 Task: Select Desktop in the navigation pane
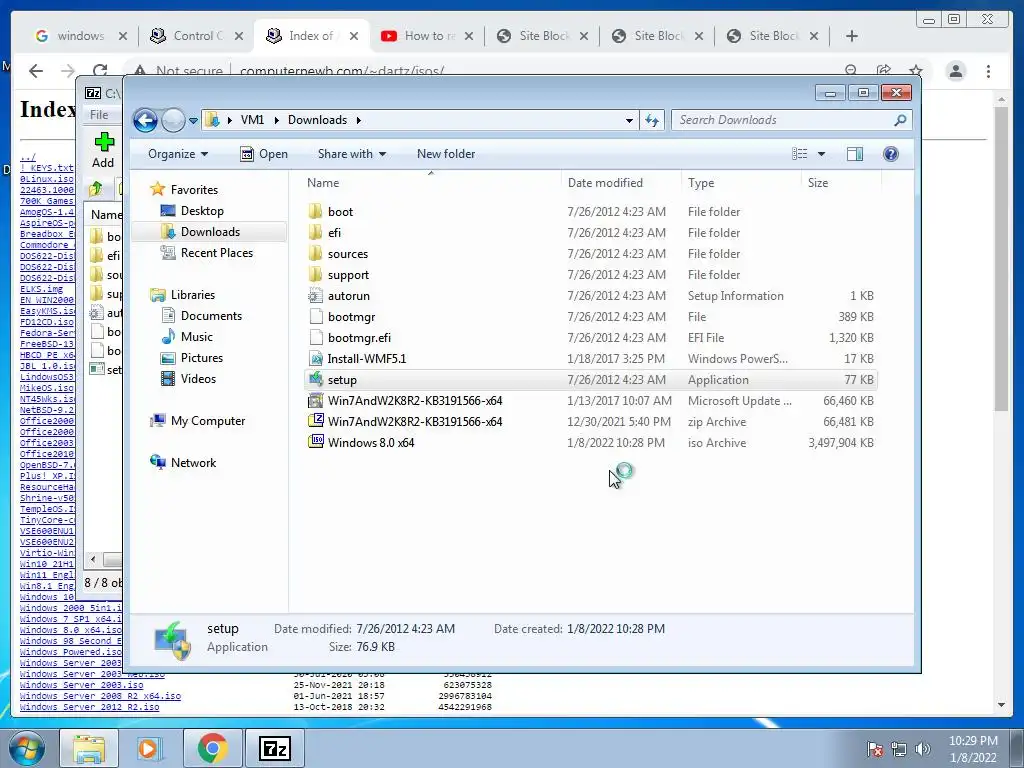202,211
